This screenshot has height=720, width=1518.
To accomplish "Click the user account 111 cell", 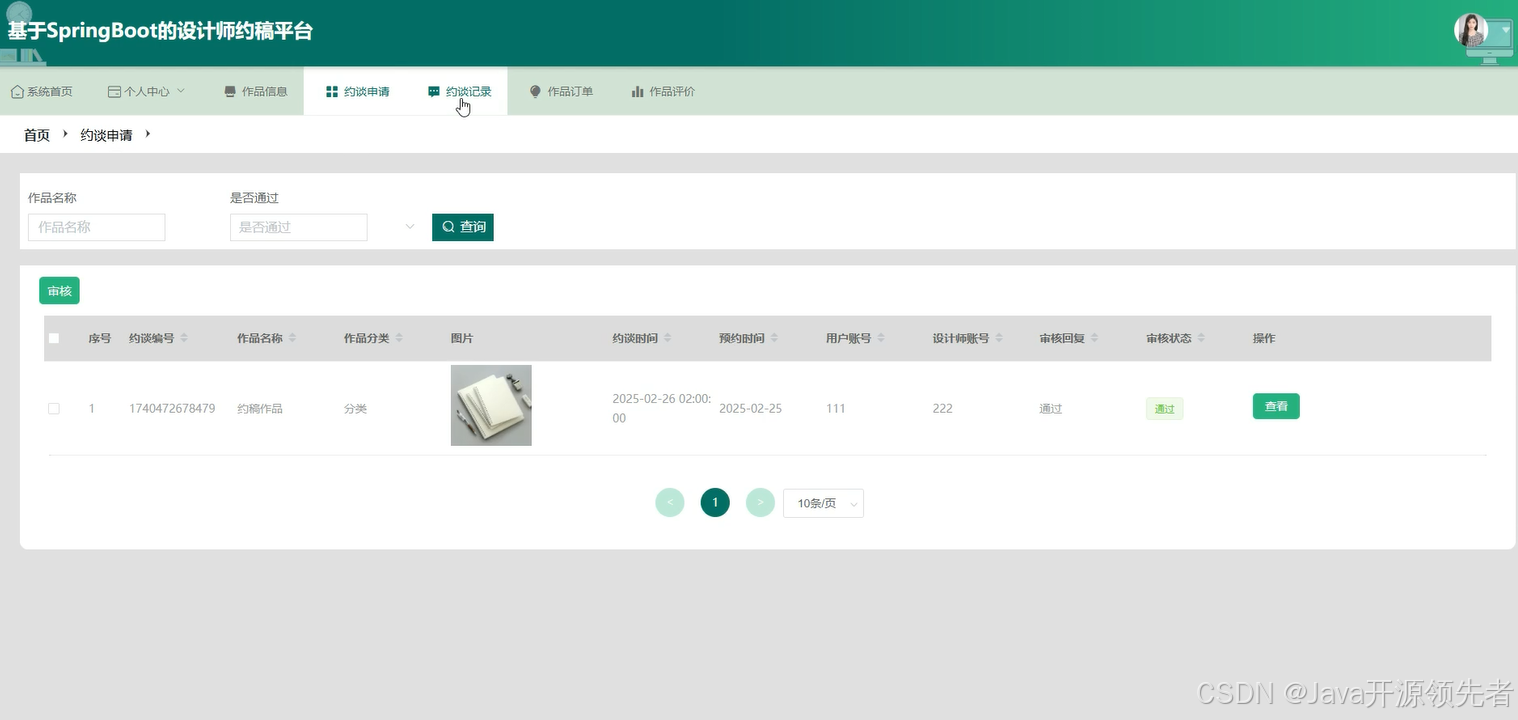I will point(836,408).
